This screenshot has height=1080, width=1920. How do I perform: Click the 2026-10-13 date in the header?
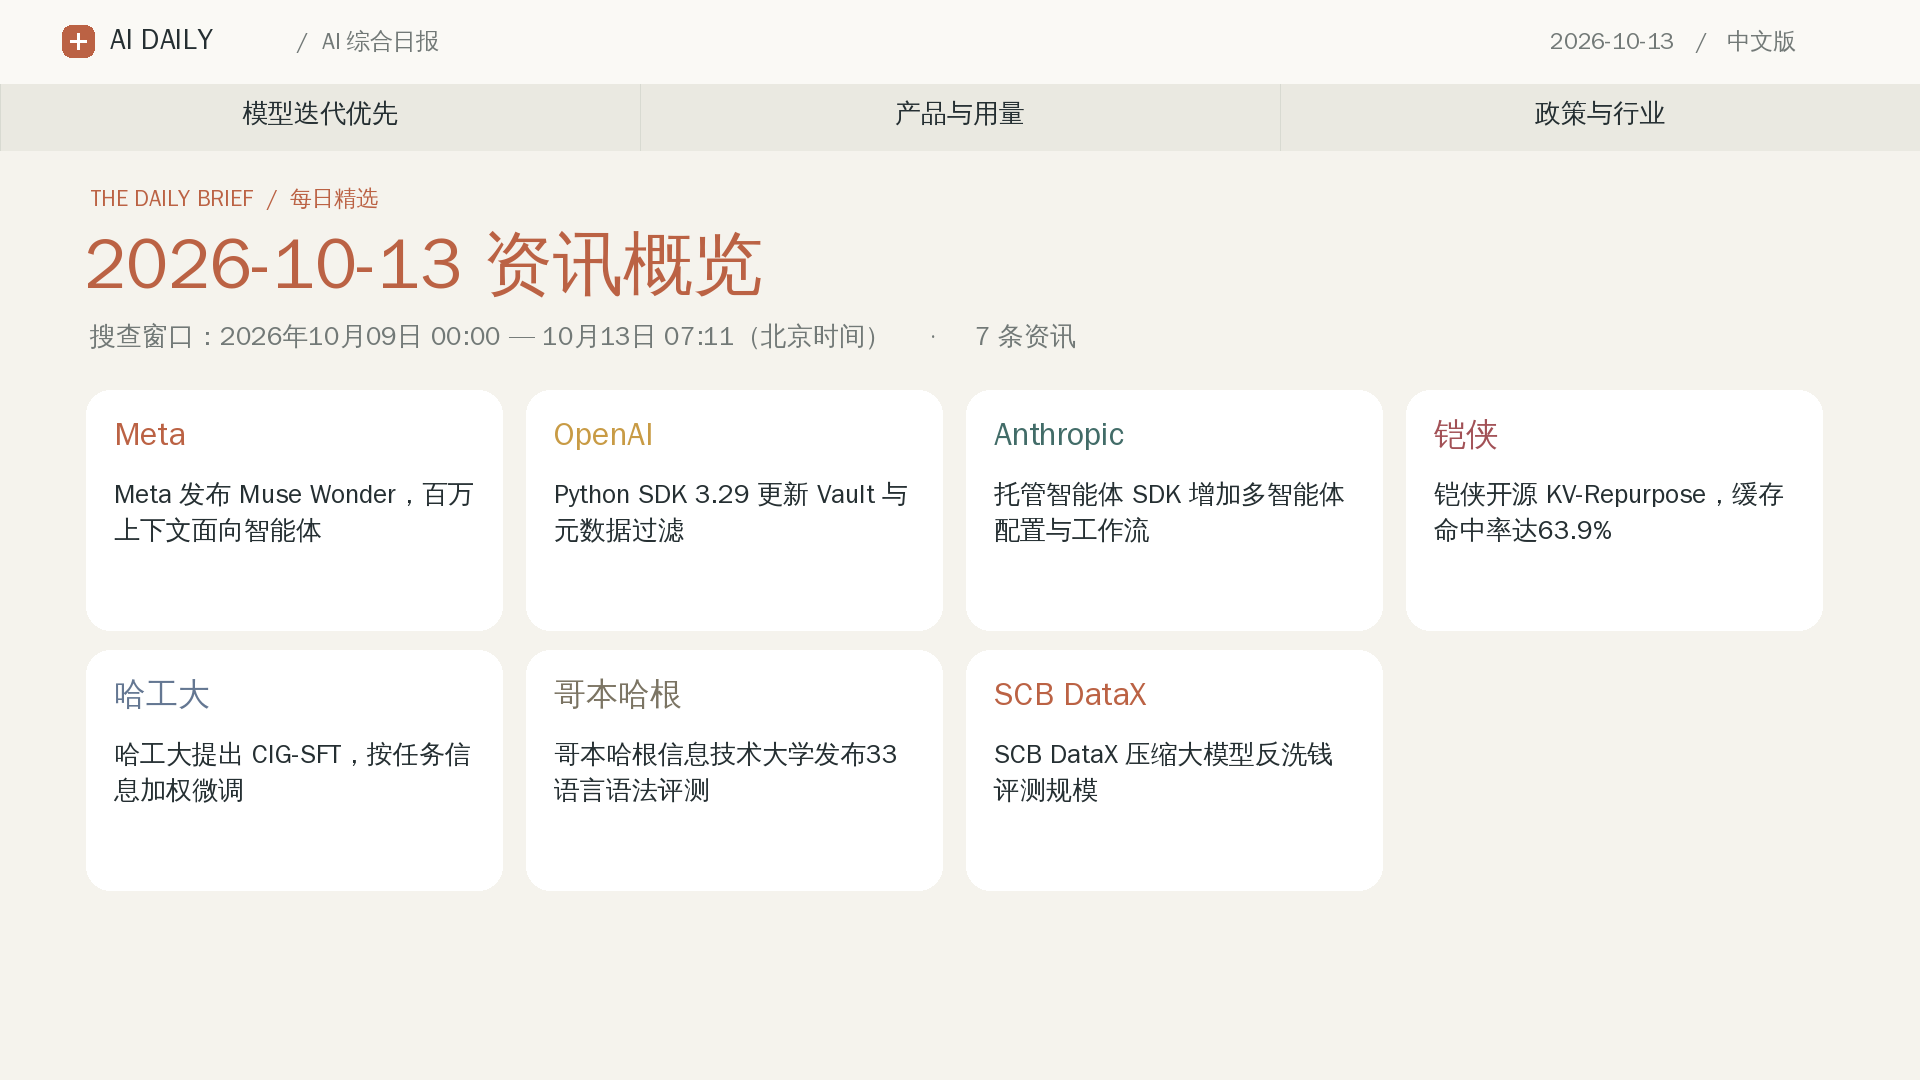[1611, 41]
